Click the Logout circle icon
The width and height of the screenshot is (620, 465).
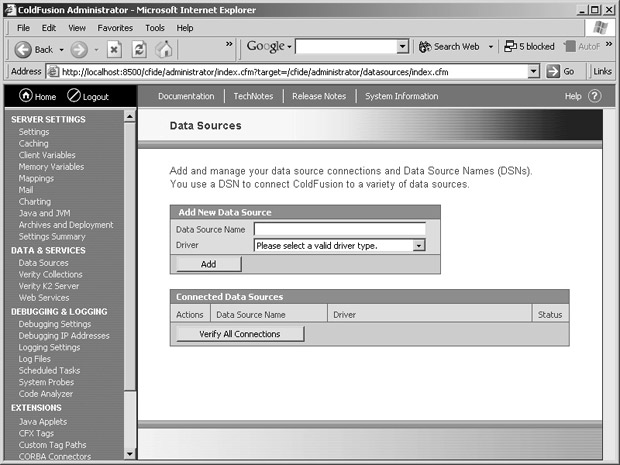(x=74, y=96)
